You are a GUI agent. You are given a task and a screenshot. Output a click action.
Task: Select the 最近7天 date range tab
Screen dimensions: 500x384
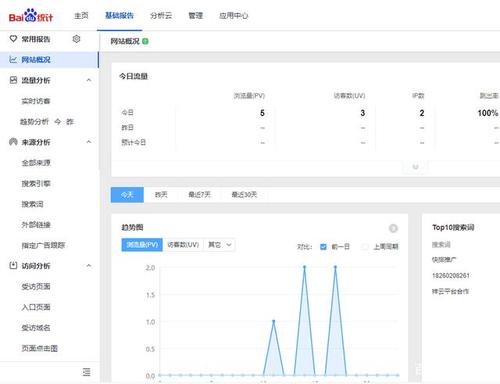pyautogui.click(x=200, y=195)
